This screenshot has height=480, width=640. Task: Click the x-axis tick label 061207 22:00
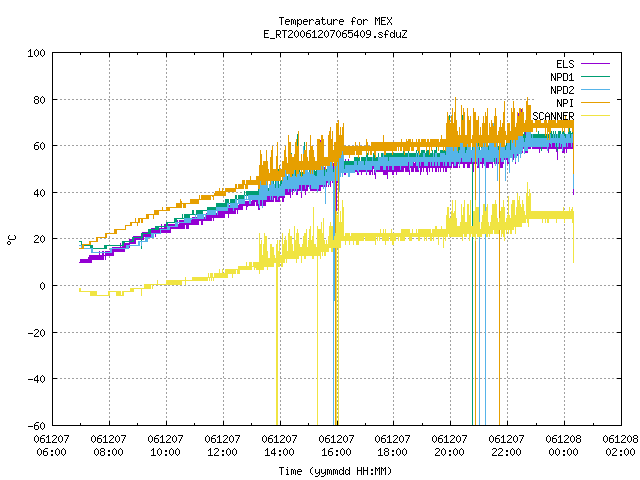tap(507, 446)
